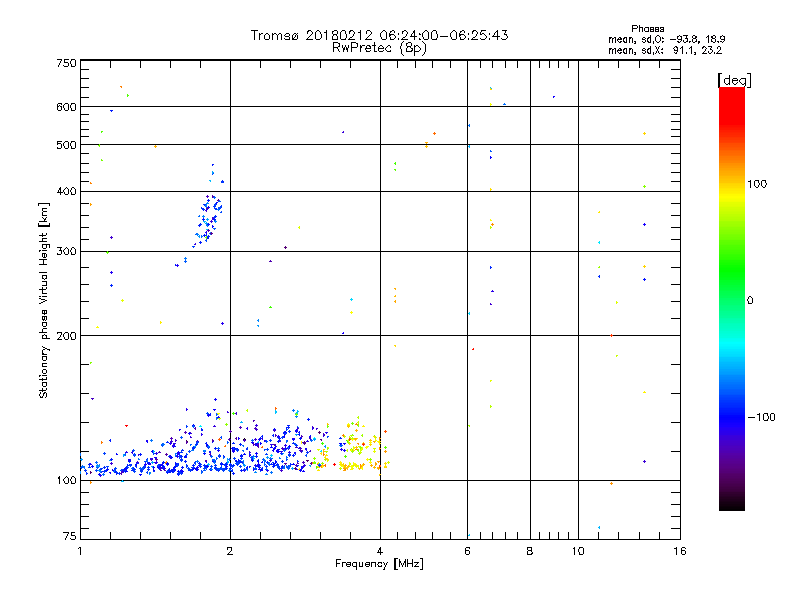Click x-axis tick label "1"
This screenshot has height=600, width=800.
[x=80, y=551]
